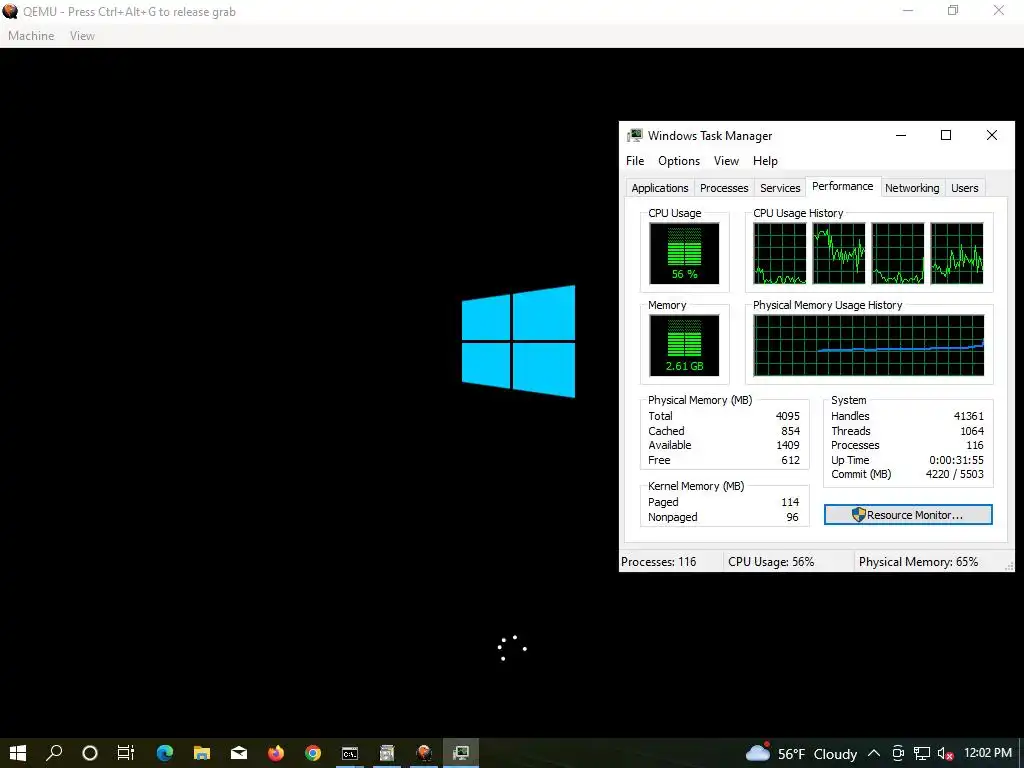Click the Handles value 41361
This screenshot has width=1024, height=768.
click(968, 416)
